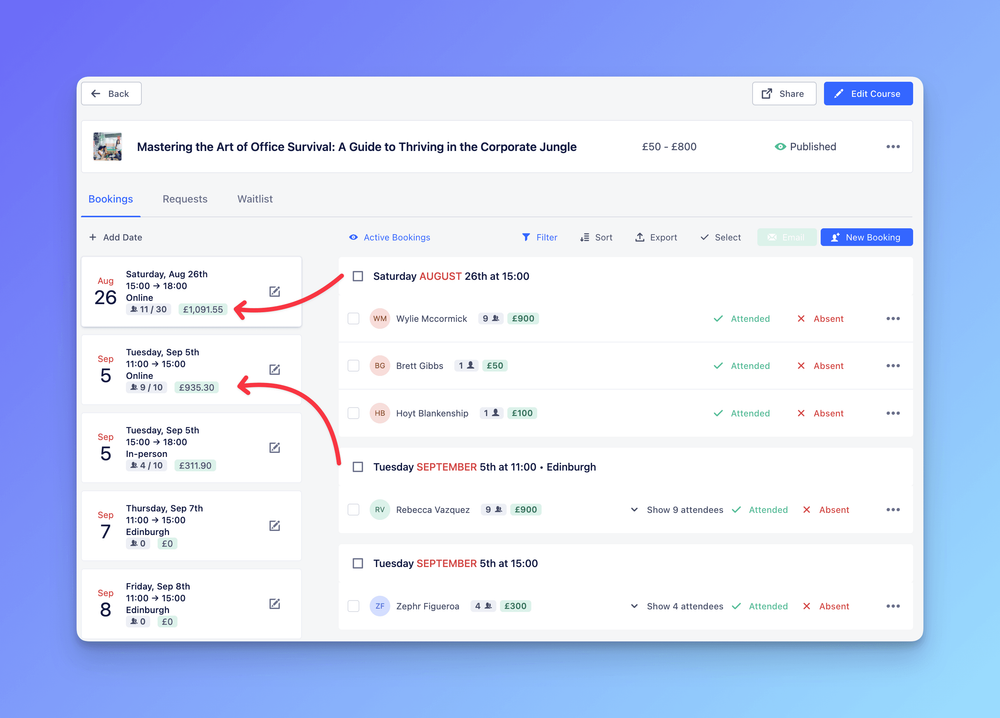The width and height of the screenshot is (1000, 718).
Task: Open the Waitlist tab
Action: pyautogui.click(x=255, y=199)
